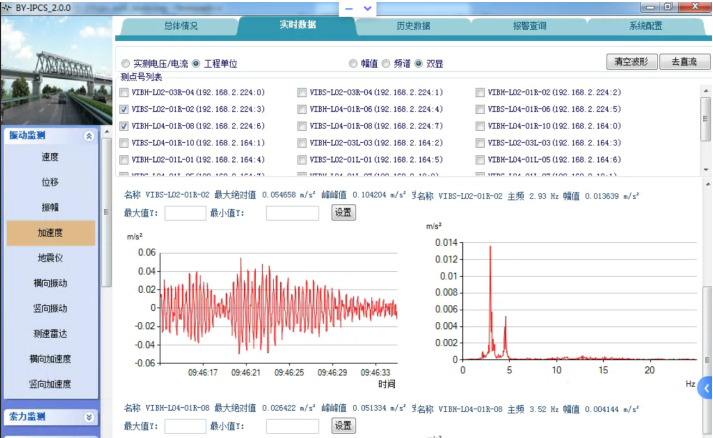713x438 pixels.
Task: Uncheck VIBS-L02-01R-02 measurement point checkbox
Action: (x=124, y=109)
